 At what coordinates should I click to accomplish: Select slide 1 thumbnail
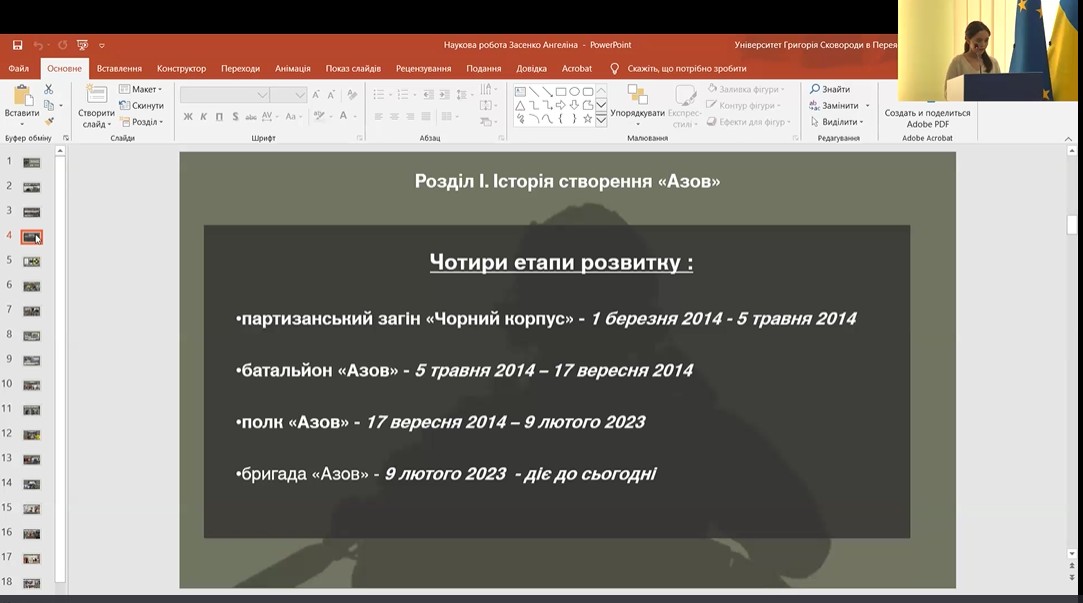[32, 163]
